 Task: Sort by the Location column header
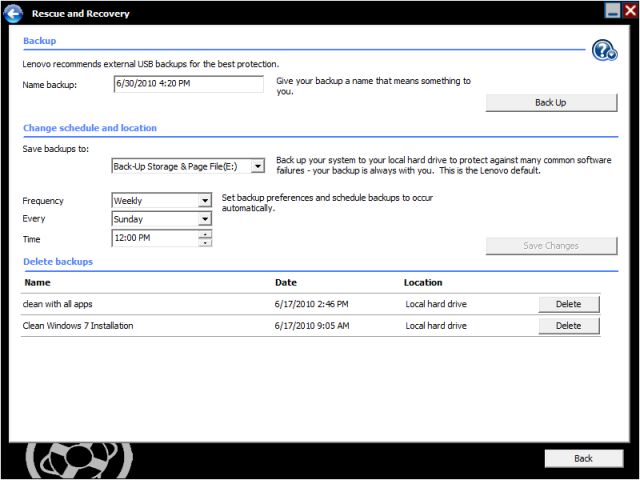point(423,282)
